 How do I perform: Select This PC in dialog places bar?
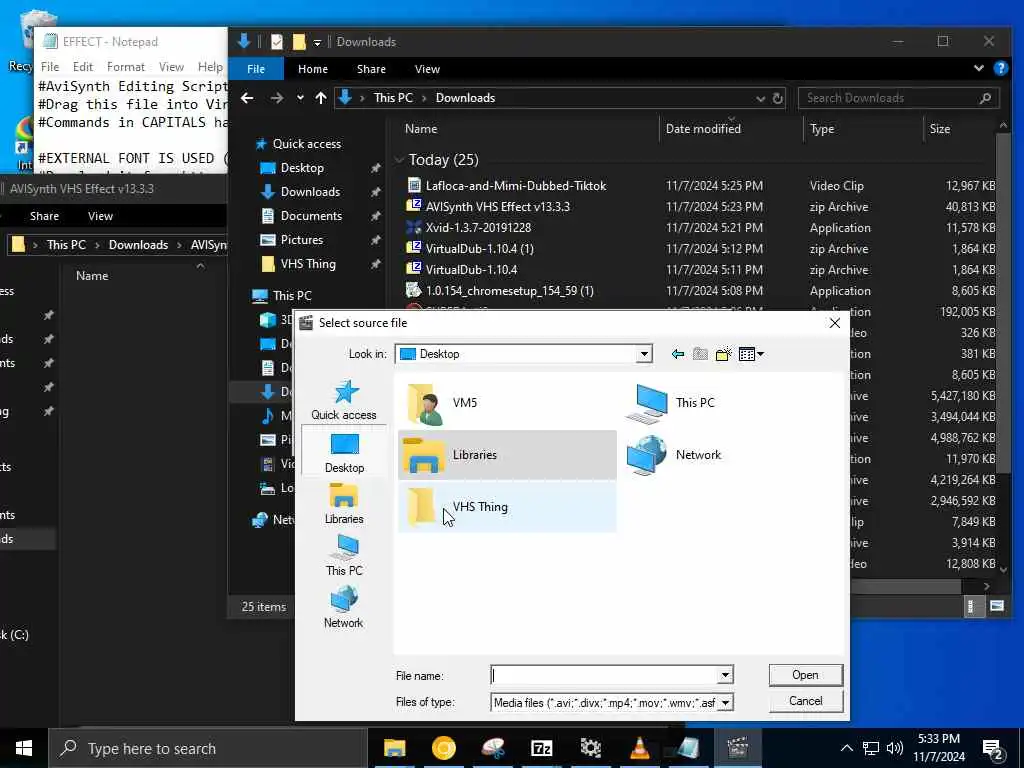(344, 555)
